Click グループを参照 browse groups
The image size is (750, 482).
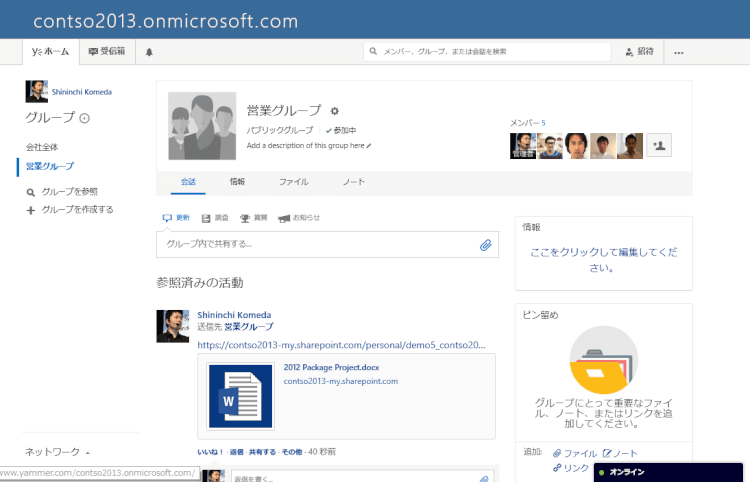pos(62,192)
